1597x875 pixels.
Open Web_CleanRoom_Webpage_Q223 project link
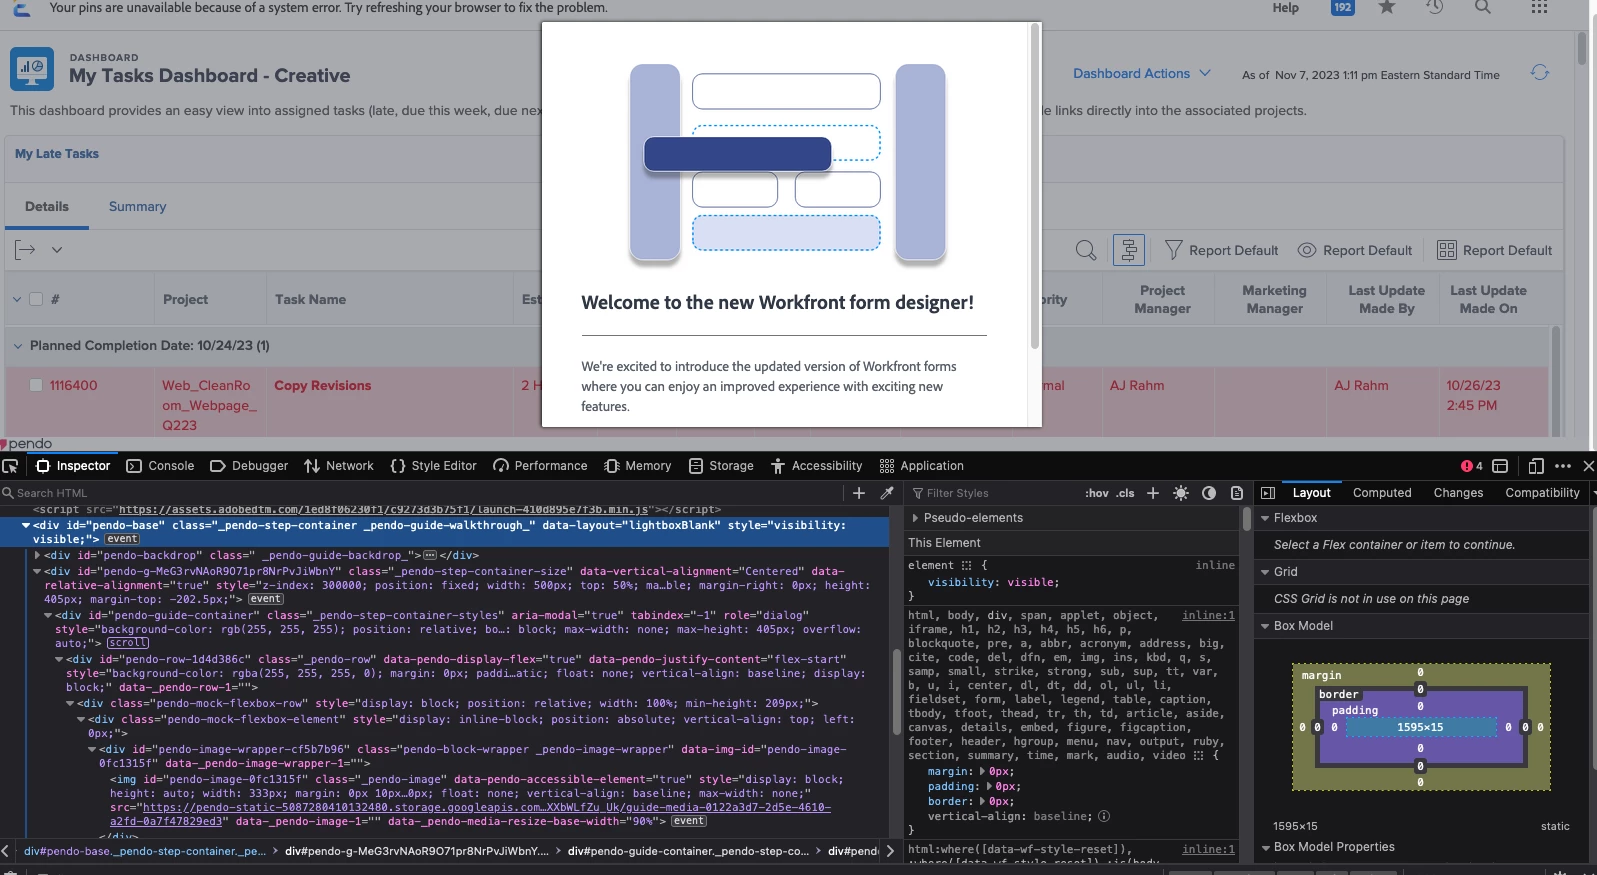tap(210, 405)
